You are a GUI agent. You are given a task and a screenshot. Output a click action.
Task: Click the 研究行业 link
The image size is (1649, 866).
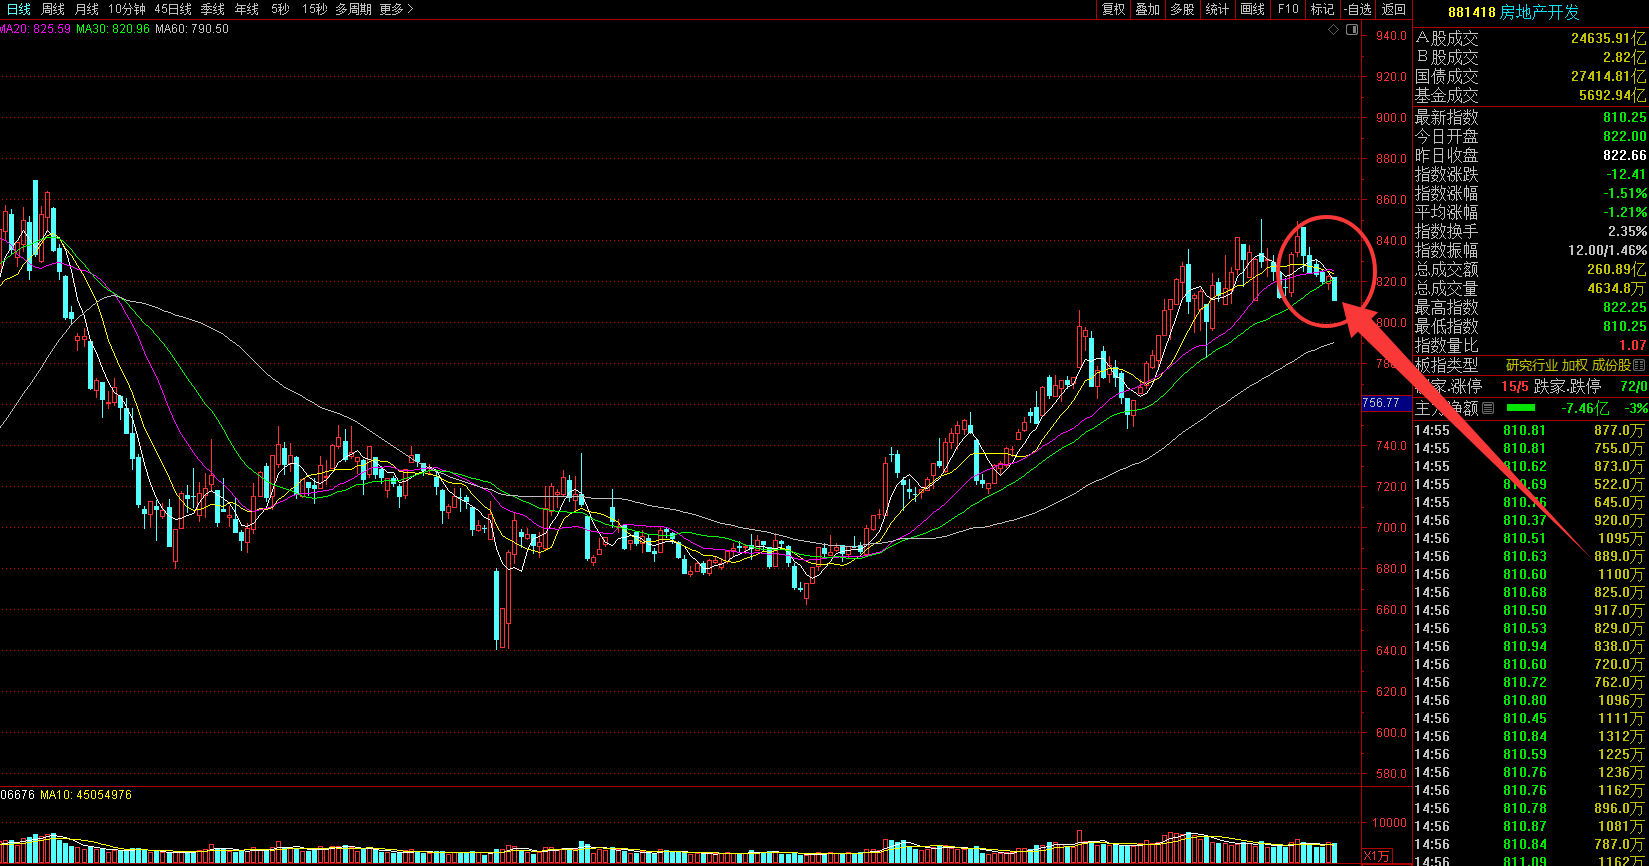click(1533, 366)
